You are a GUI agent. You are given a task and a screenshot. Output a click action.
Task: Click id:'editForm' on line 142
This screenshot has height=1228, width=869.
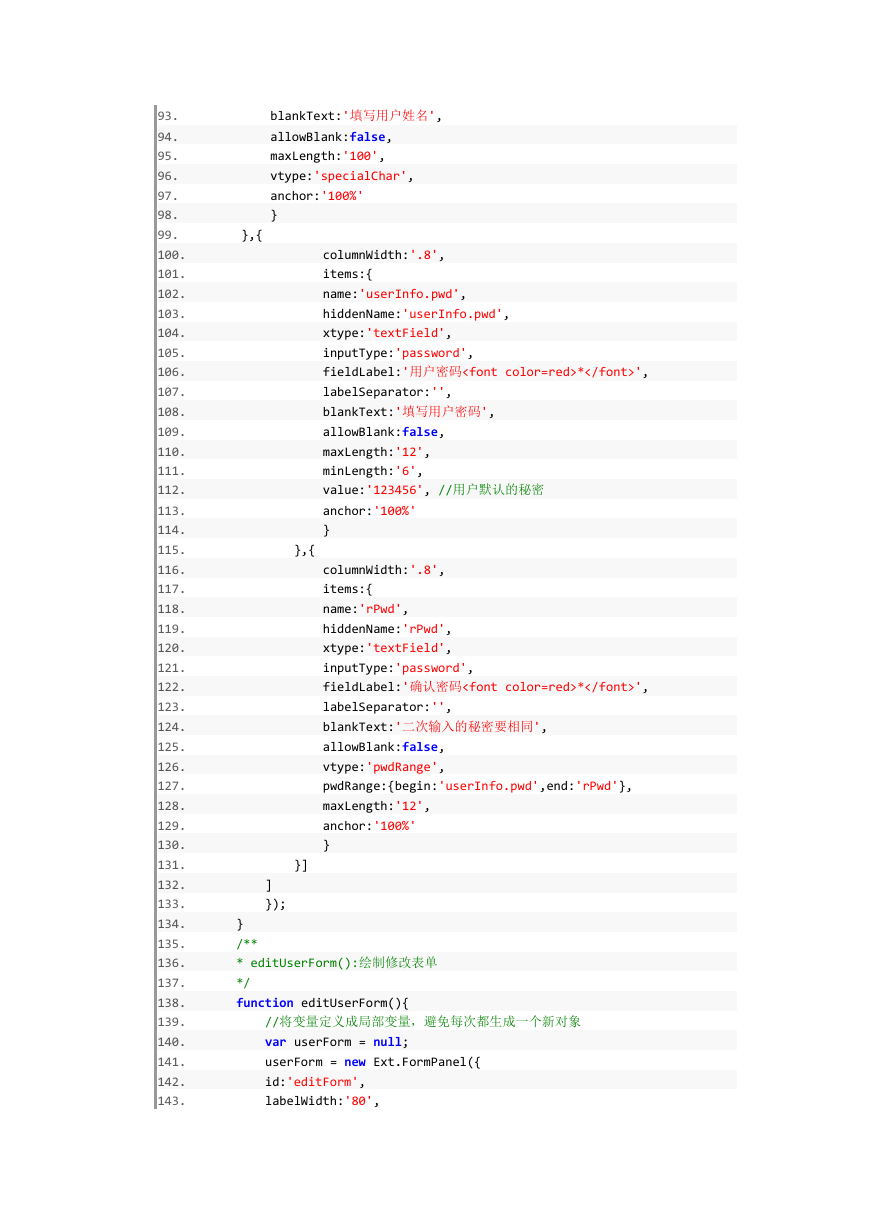(315, 1081)
